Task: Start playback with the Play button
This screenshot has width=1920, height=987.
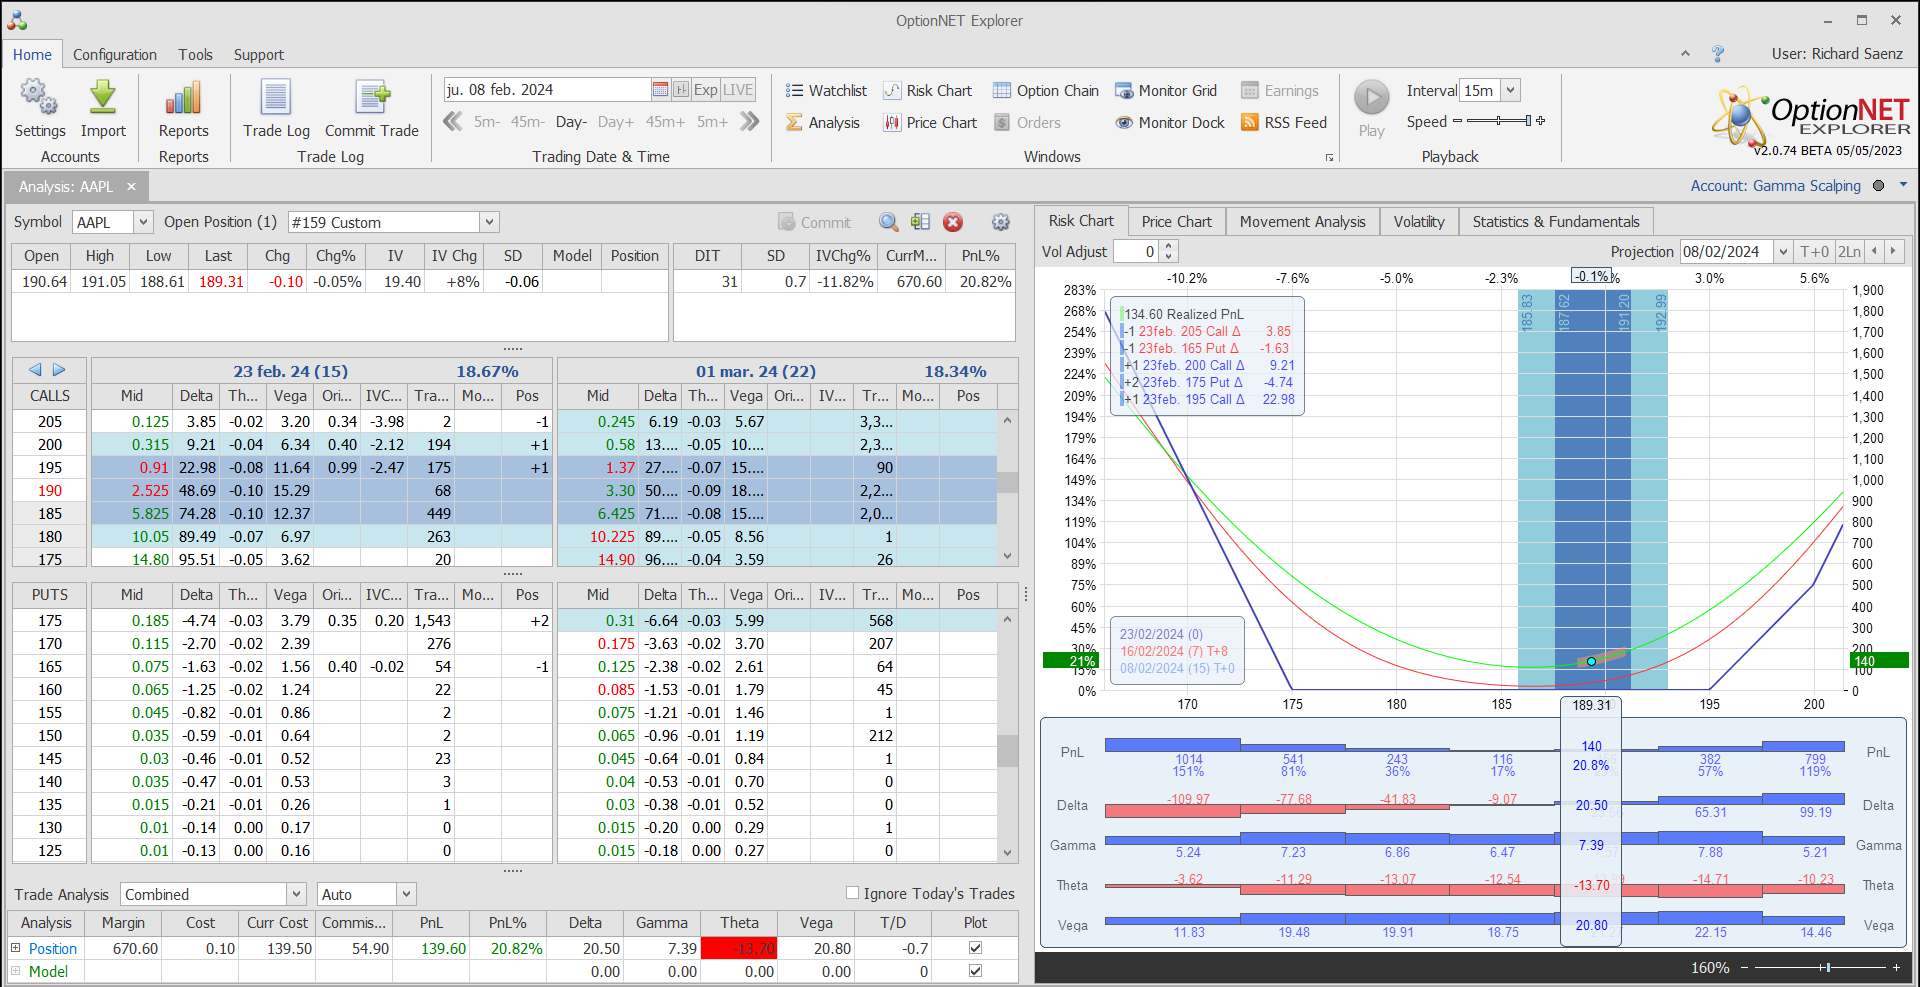Action: point(1372,108)
